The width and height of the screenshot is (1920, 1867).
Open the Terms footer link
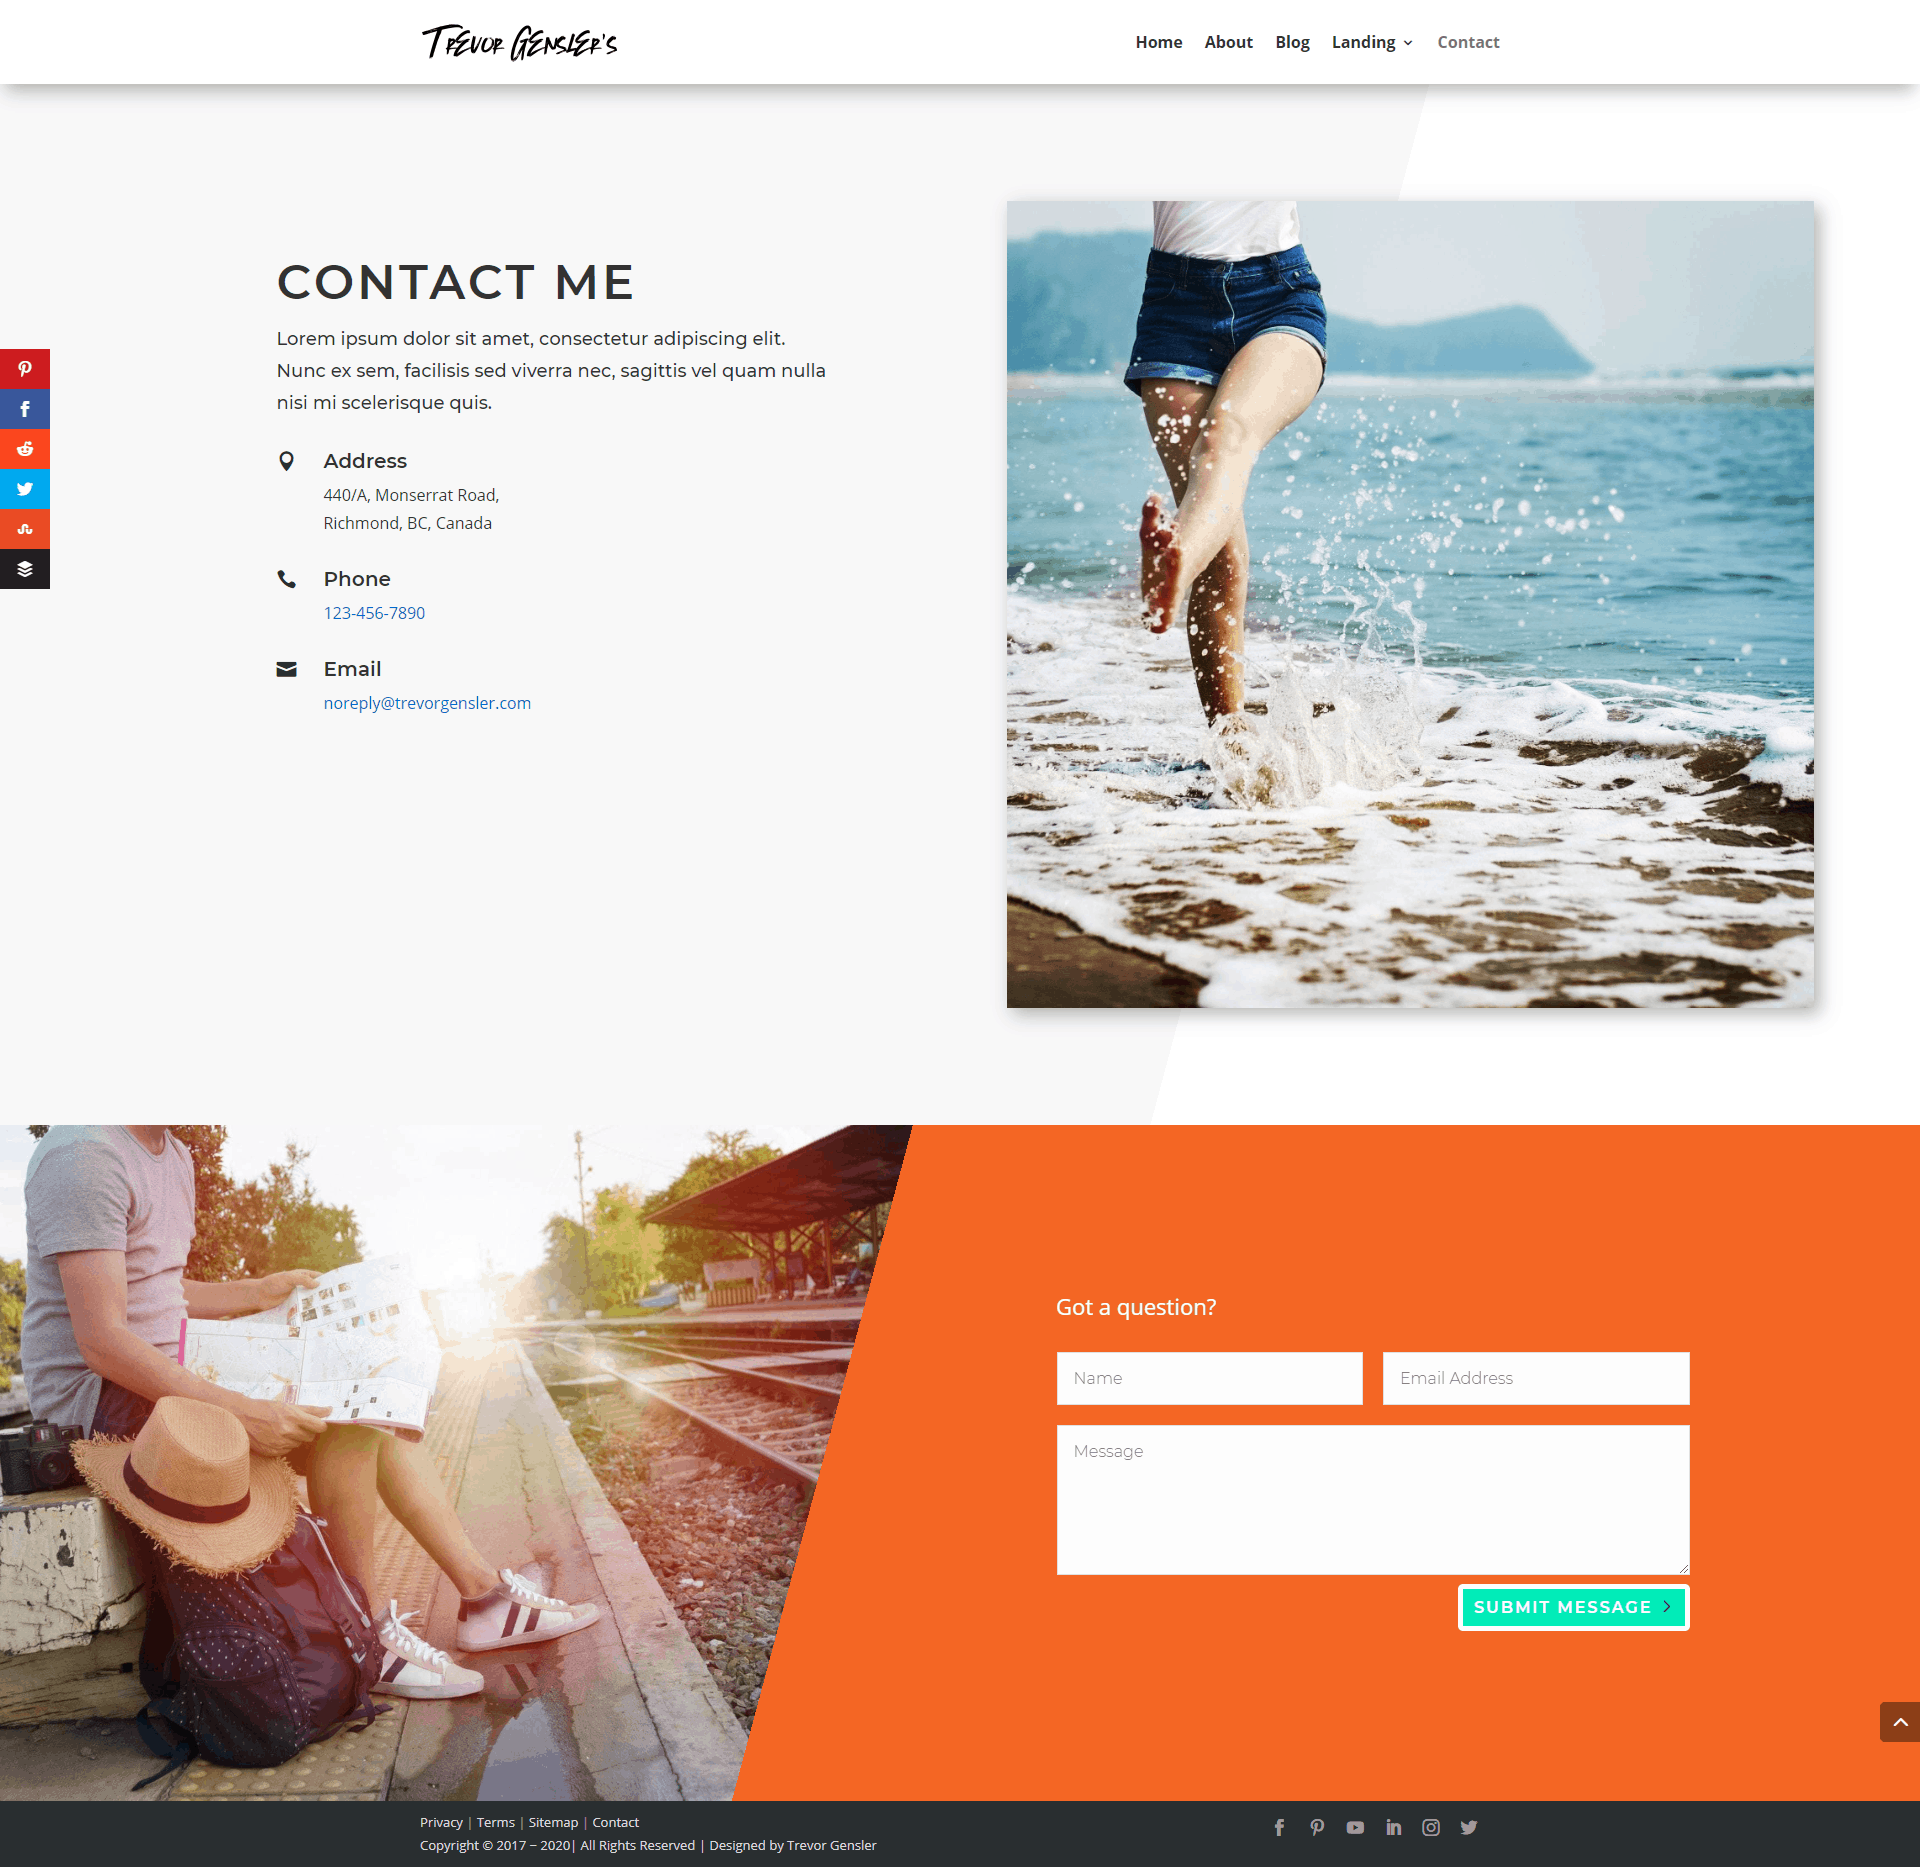click(x=496, y=1822)
